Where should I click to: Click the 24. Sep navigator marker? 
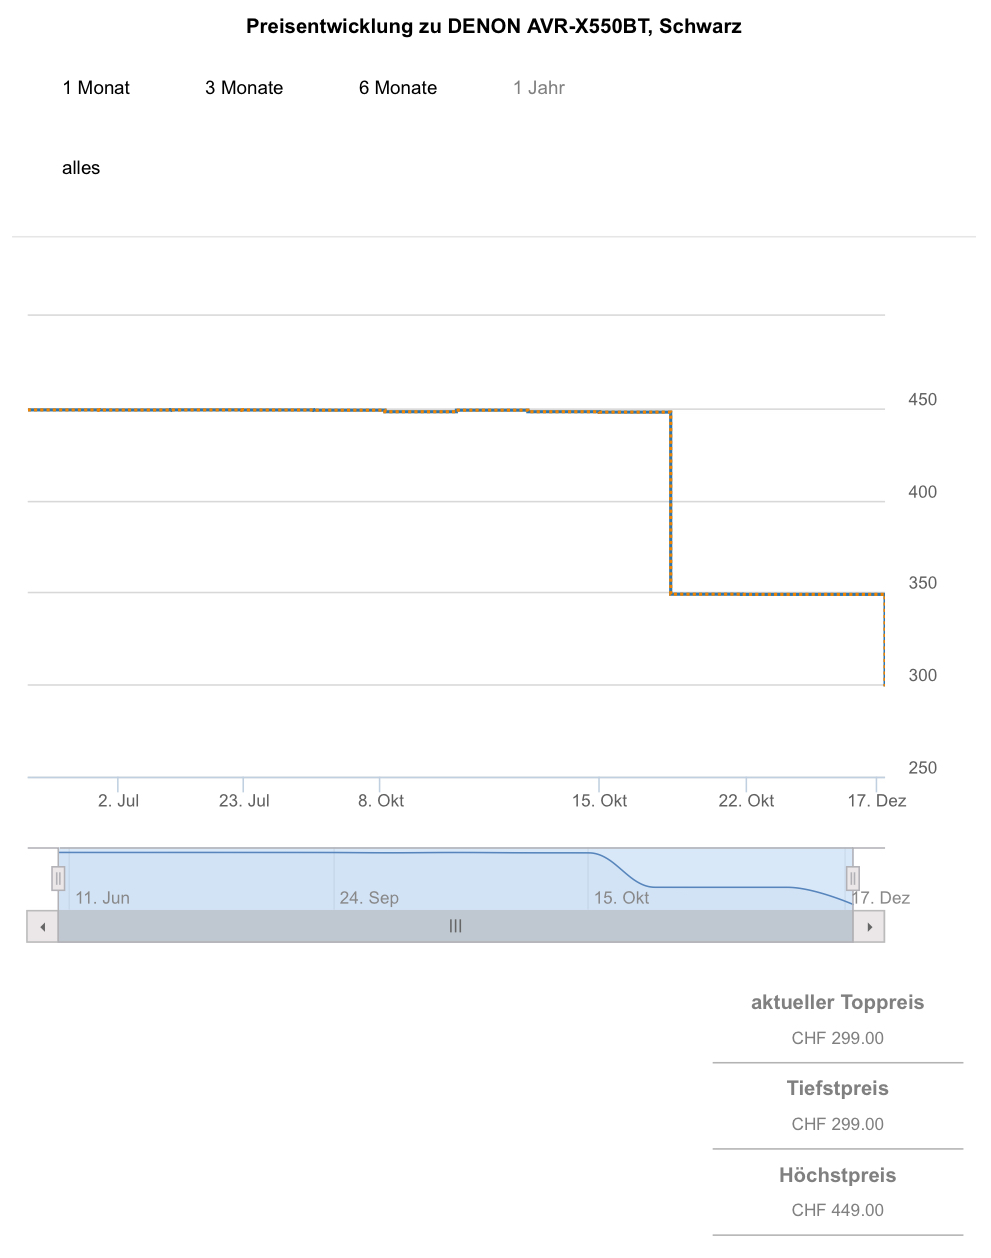369,898
